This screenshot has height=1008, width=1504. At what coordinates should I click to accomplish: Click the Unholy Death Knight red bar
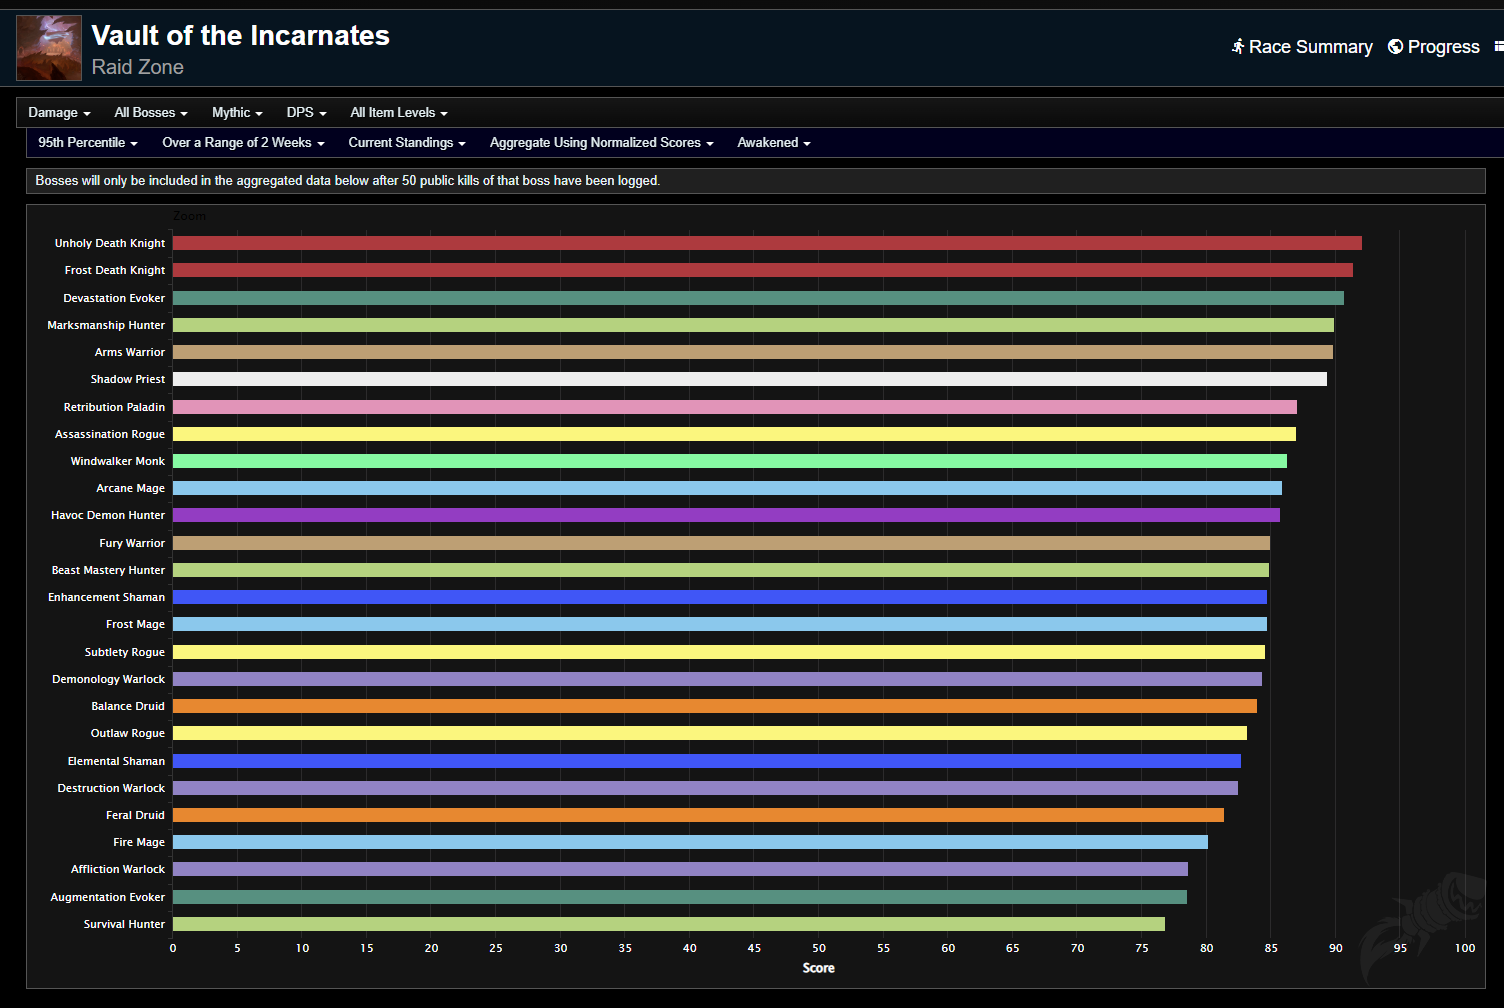(766, 243)
